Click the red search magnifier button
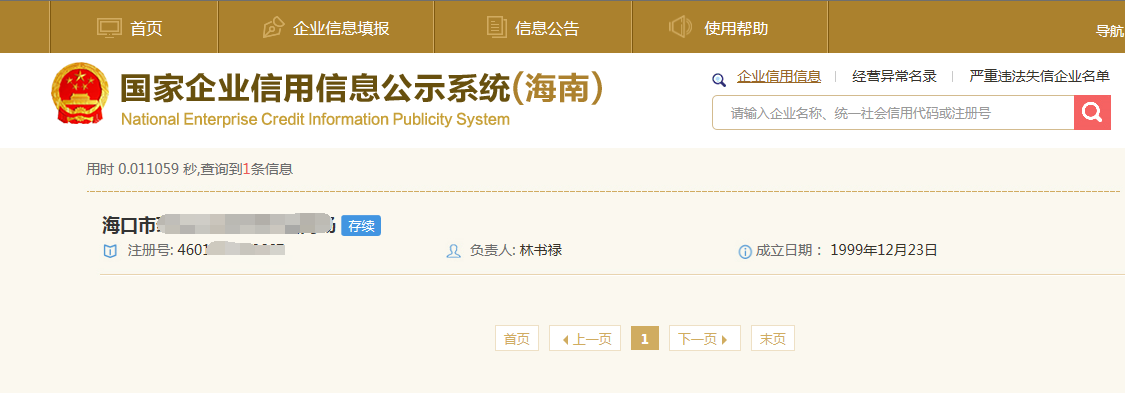The height and width of the screenshot is (393, 1125). tap(1092, 113)
